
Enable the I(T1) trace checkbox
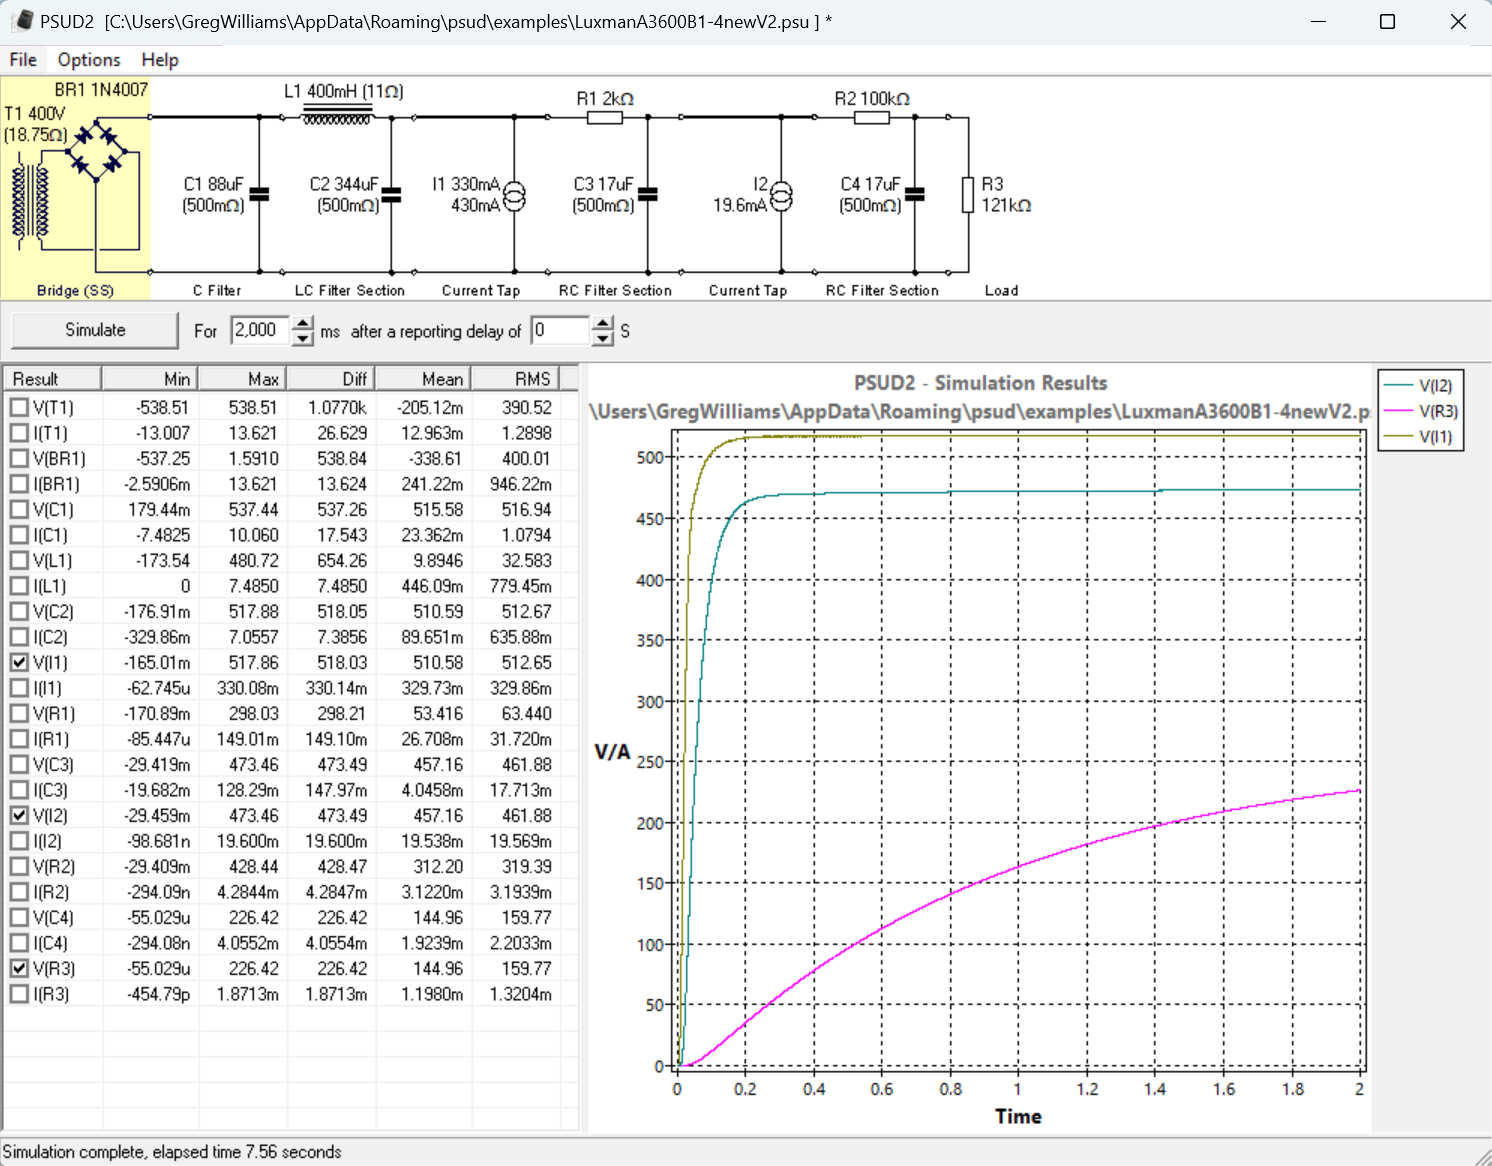[19, 433]
